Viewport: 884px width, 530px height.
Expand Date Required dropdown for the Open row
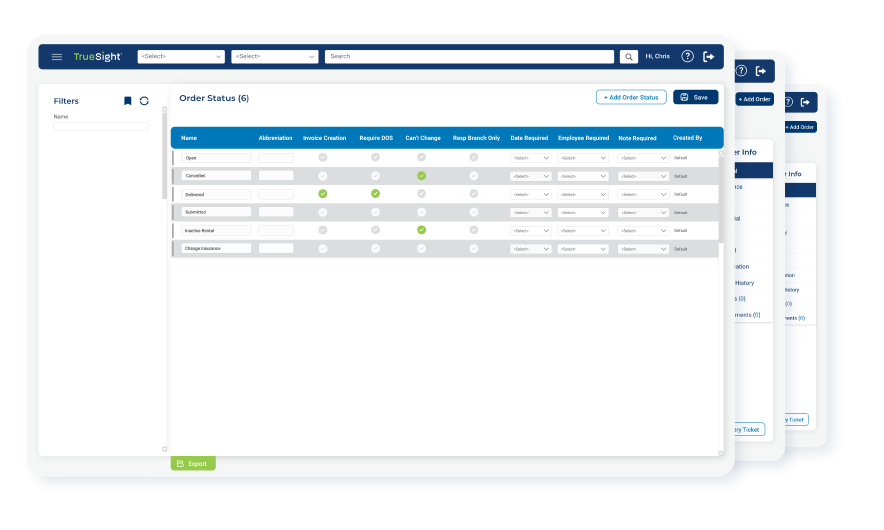pyautogui.click(x=530, y=158)
